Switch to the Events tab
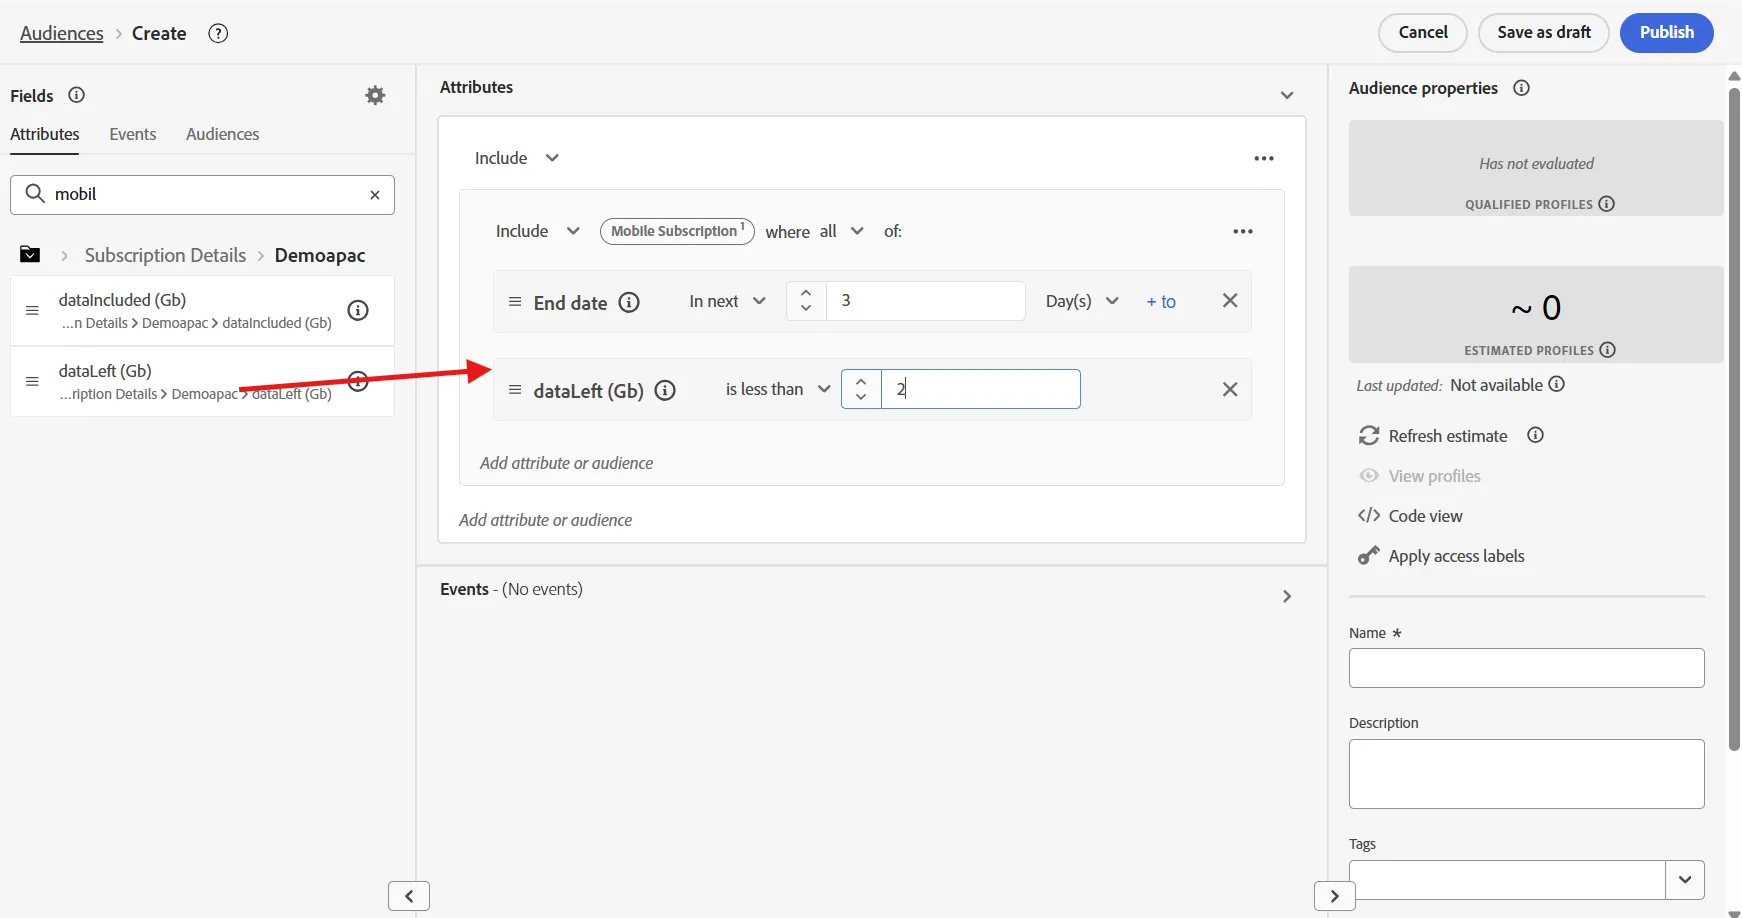The width and height of the screenshot is (1742, 918). tap(133, 134)
